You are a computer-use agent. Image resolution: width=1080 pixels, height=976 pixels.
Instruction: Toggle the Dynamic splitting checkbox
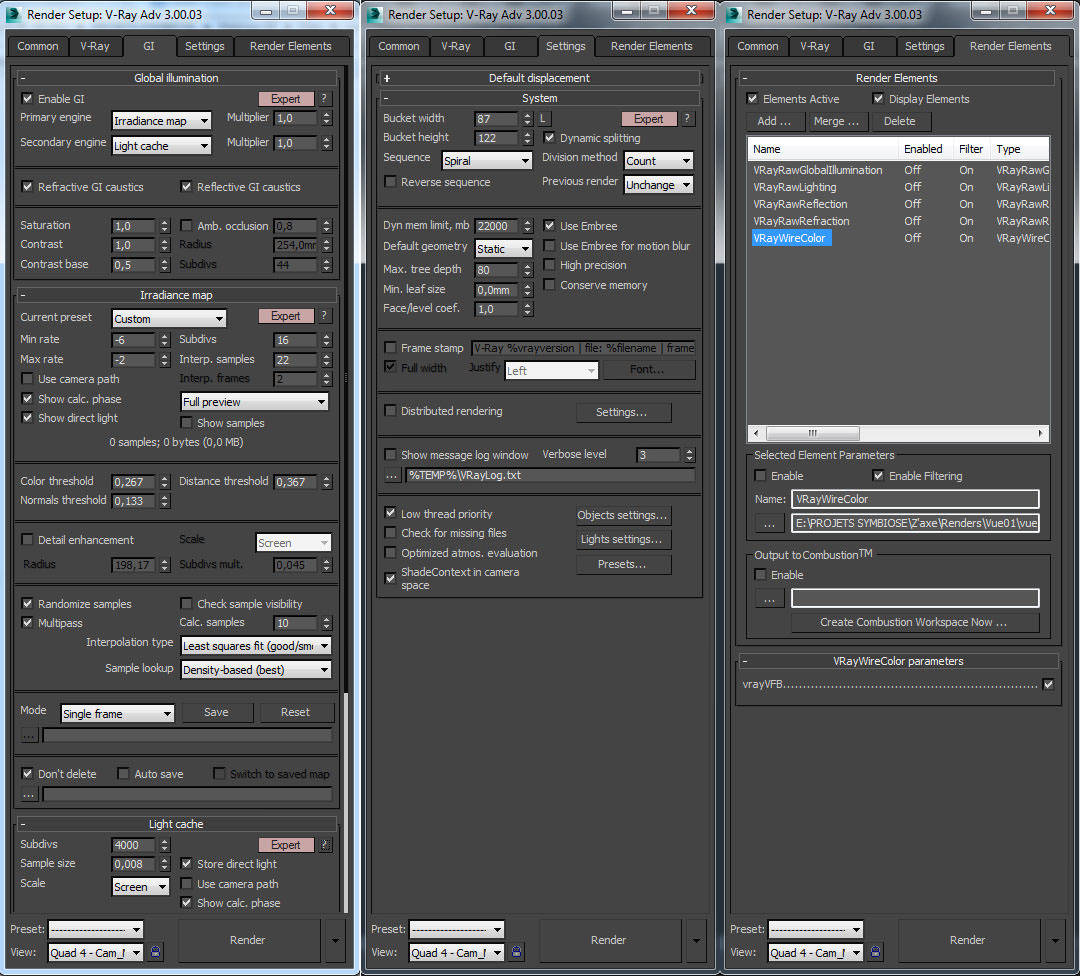coord(549,137)
